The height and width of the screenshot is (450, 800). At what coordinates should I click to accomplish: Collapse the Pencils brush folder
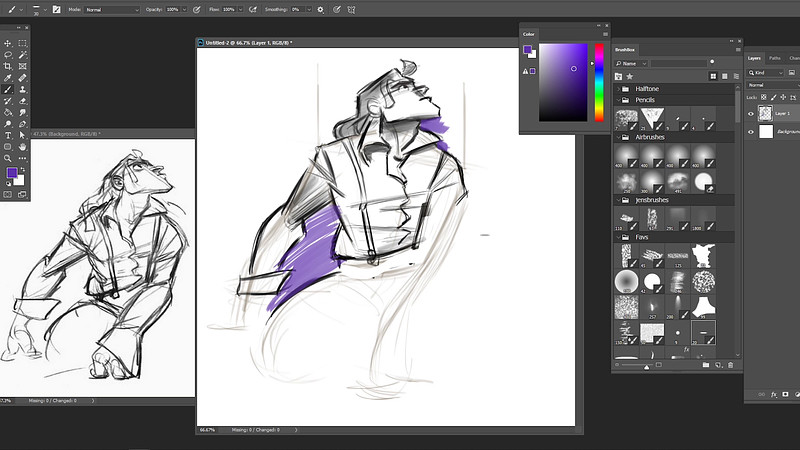tap(619, 100)
